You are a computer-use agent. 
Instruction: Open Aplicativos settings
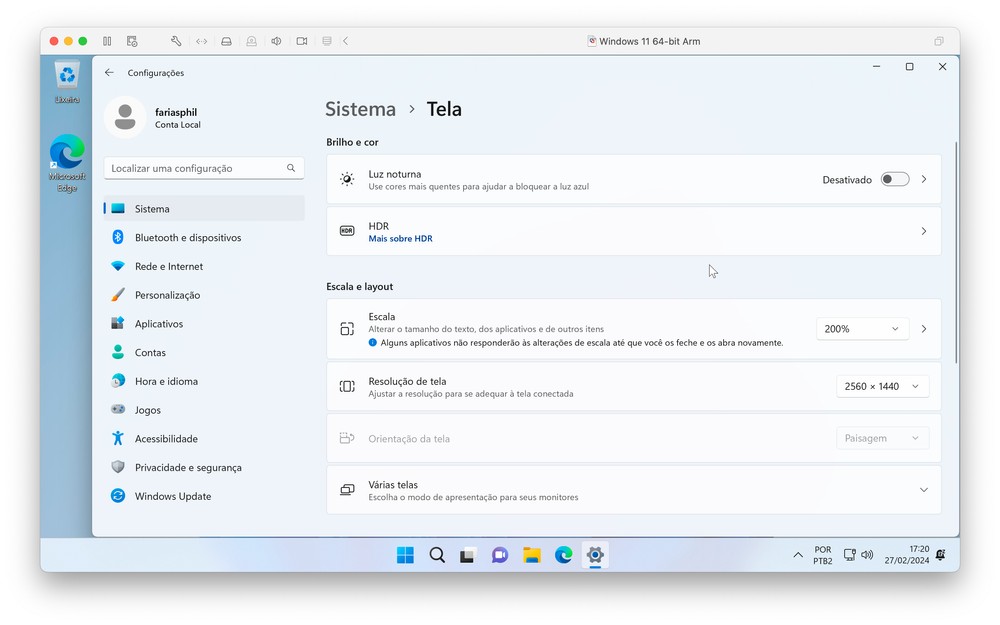(204, 323)
